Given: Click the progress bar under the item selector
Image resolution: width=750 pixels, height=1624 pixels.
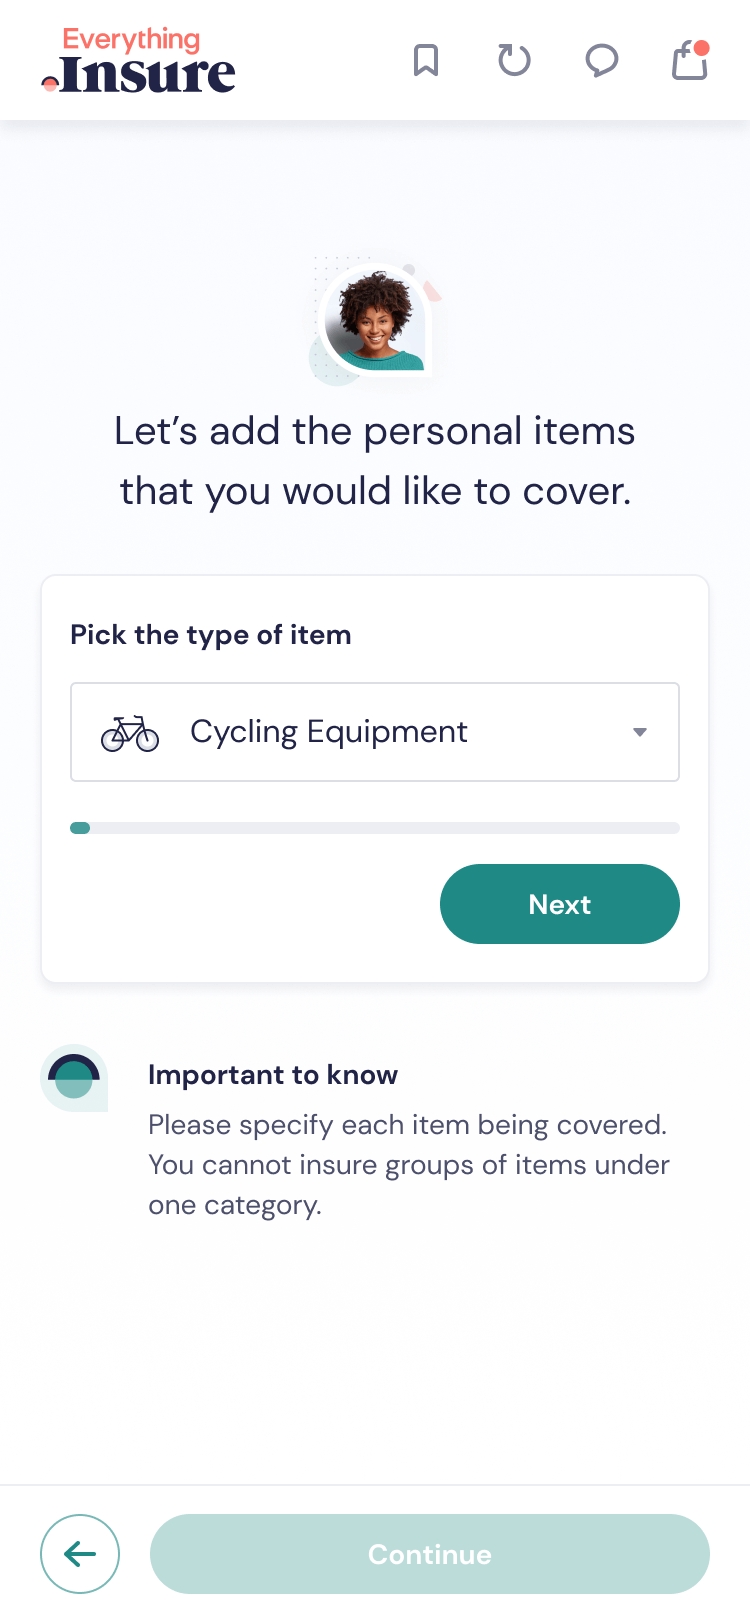Looking at the screenshot, I should (x=375, y=828).
